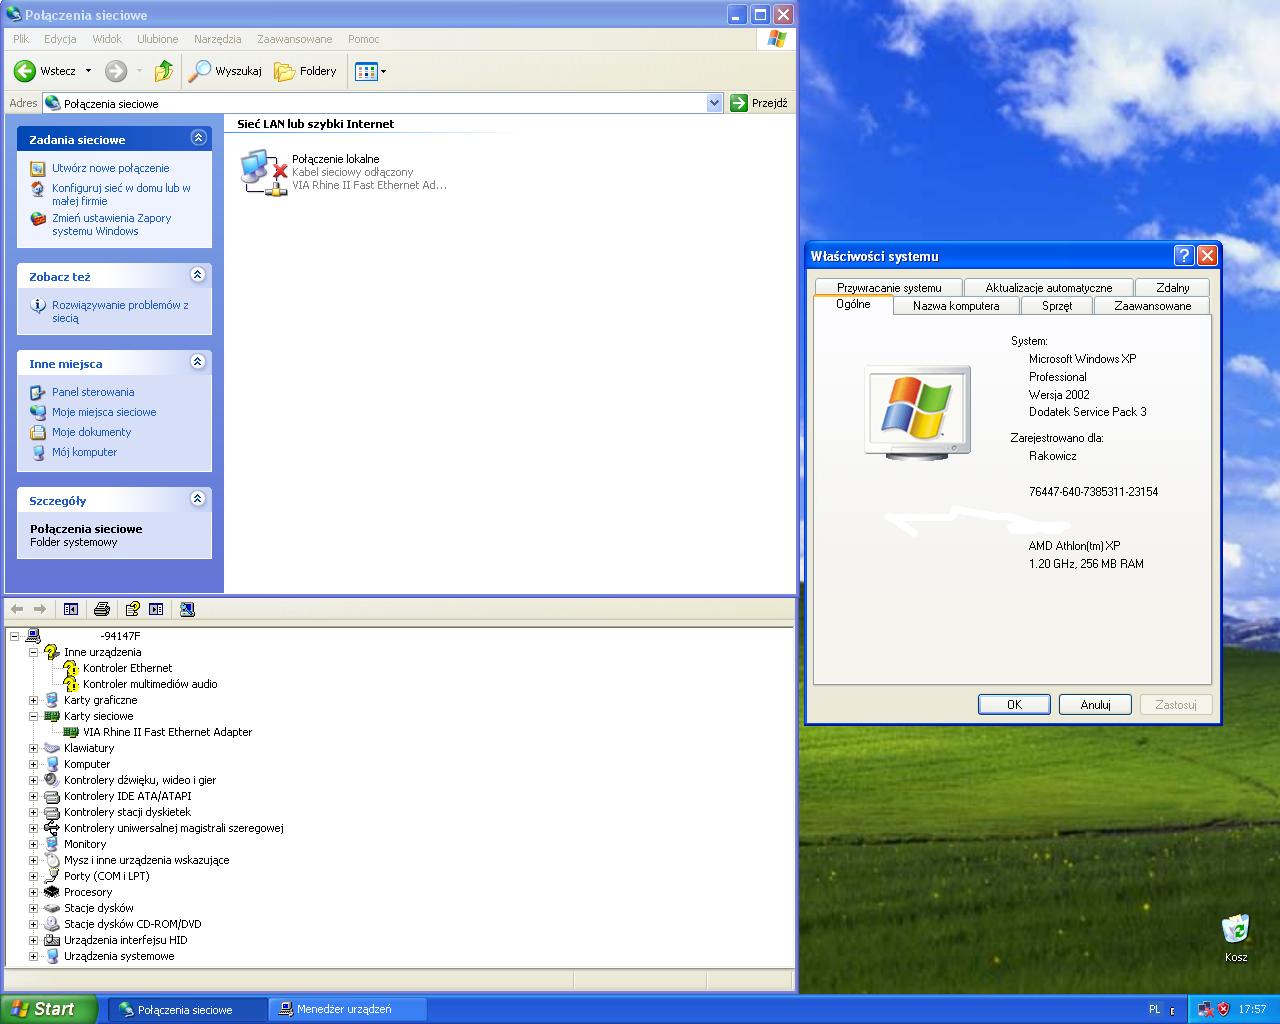Open Panel sterowania link

[93, 392]
